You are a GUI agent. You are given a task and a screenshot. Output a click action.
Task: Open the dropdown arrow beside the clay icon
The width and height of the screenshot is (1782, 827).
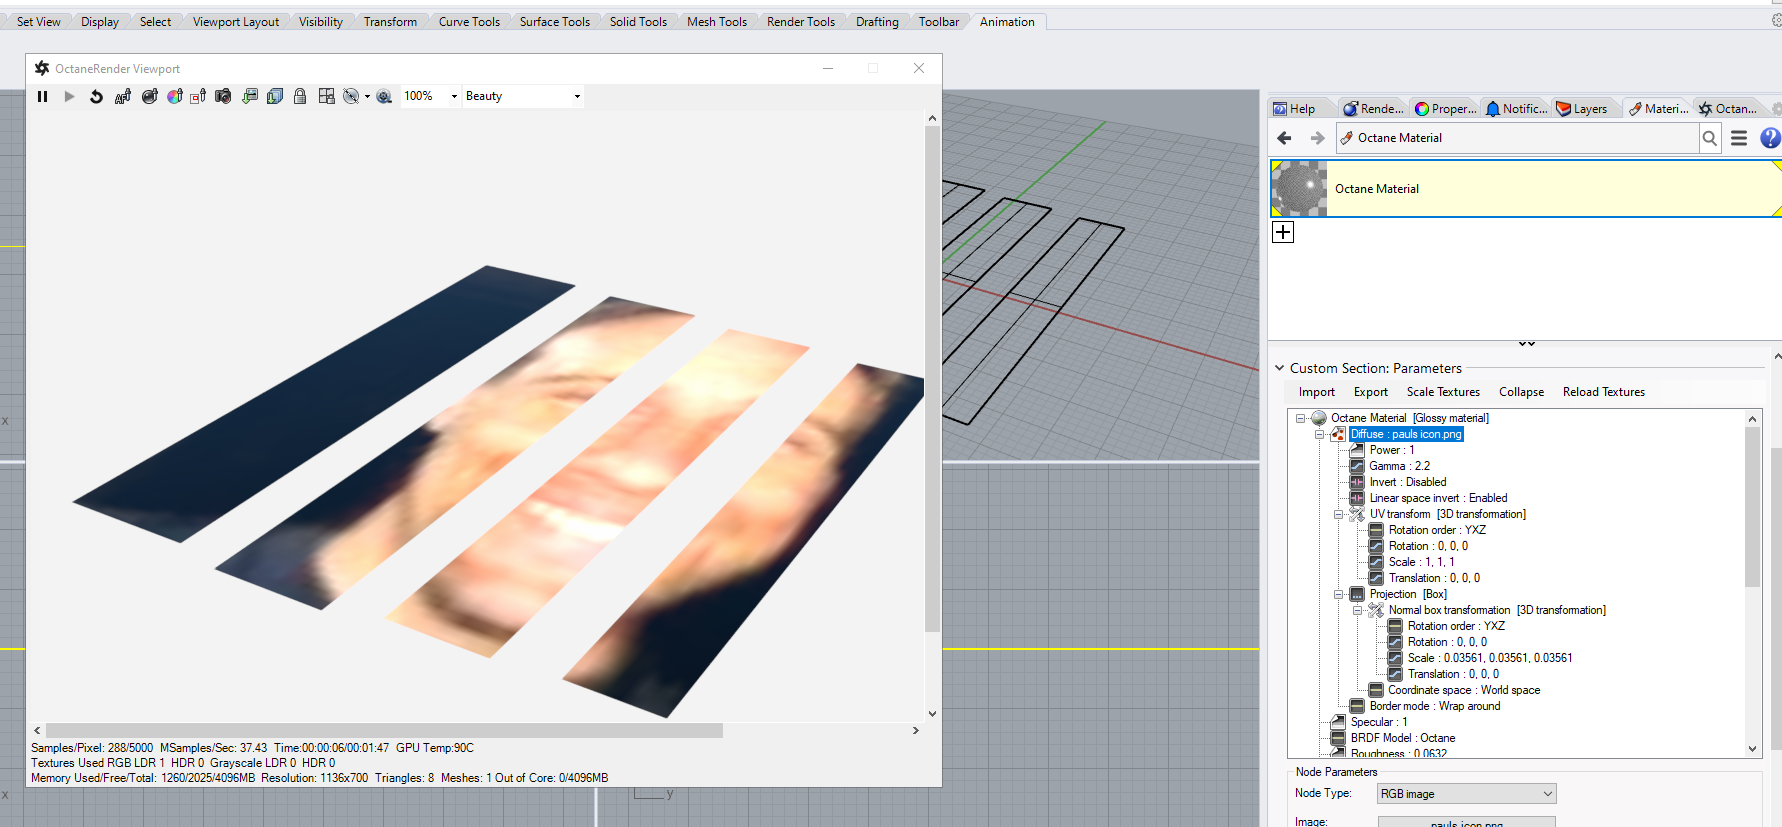(x=367, y=97)
